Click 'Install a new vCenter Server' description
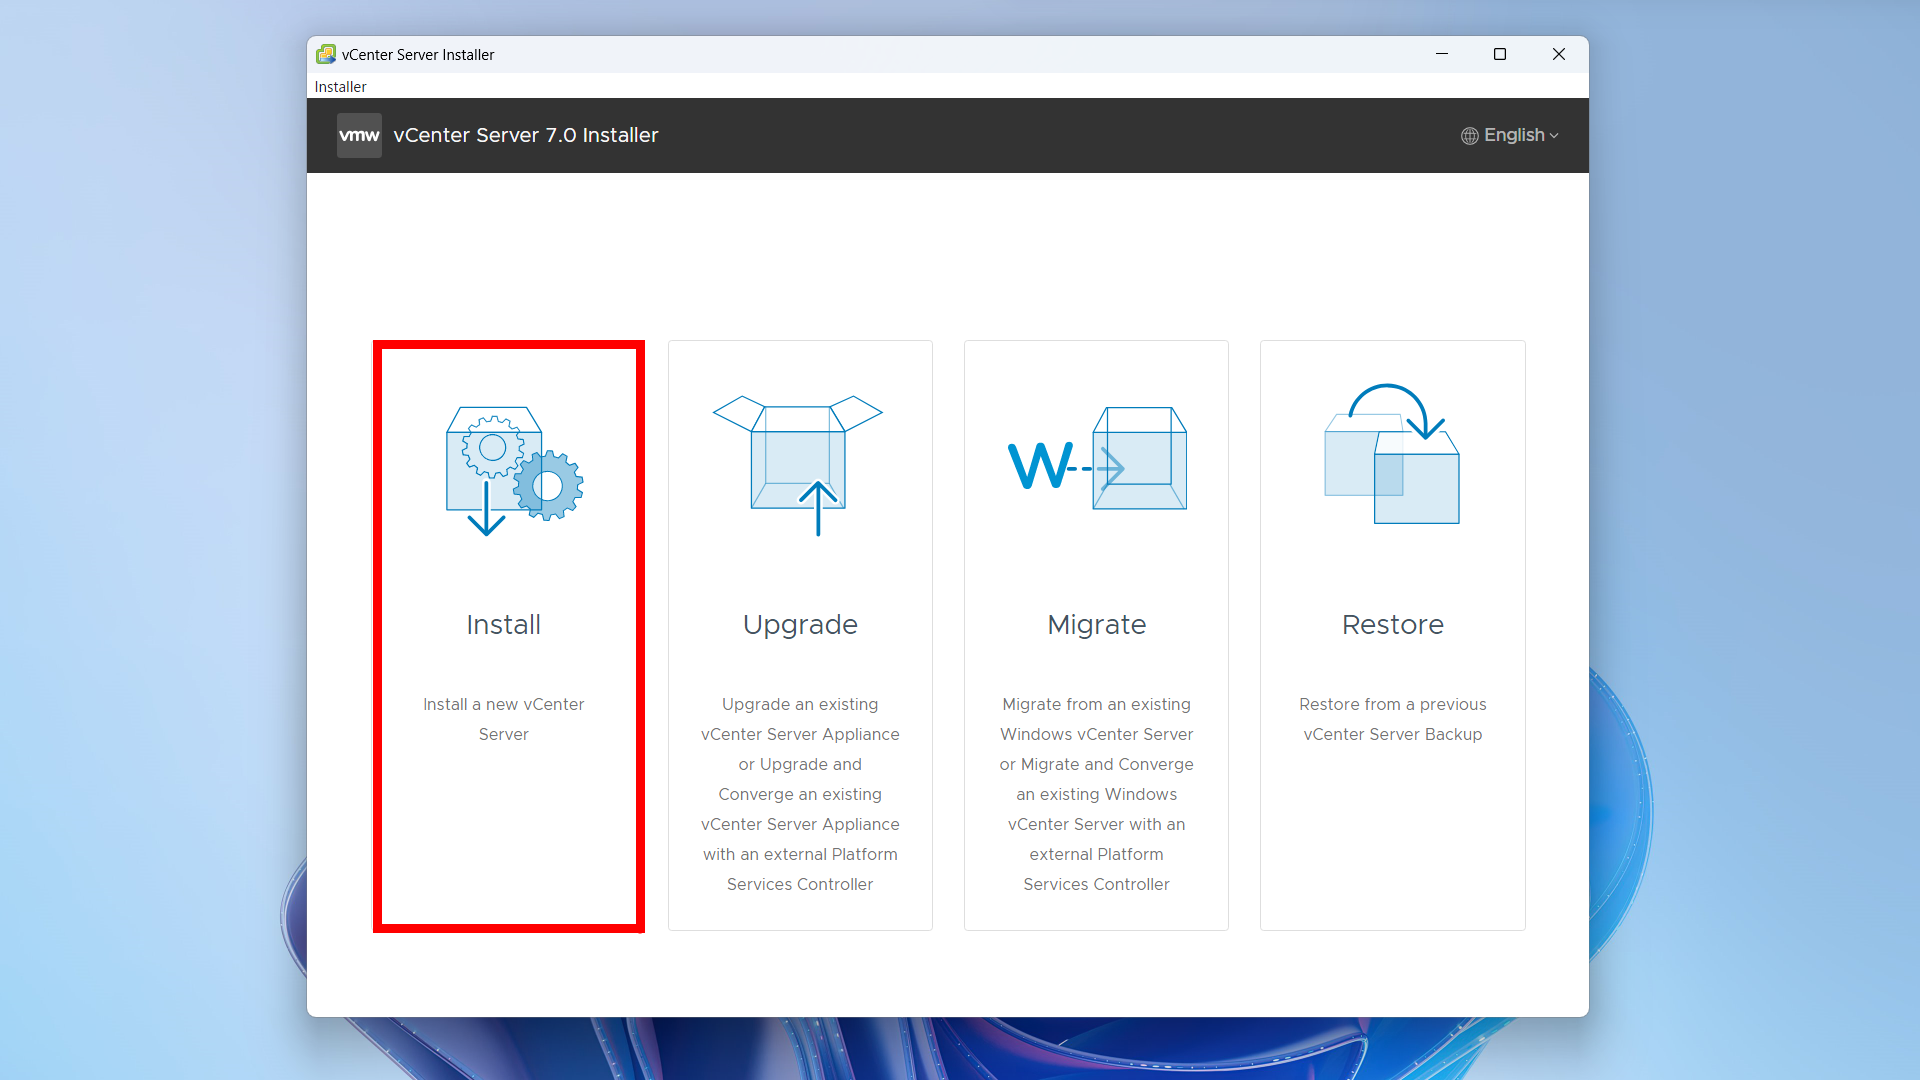 pos(503,719)
